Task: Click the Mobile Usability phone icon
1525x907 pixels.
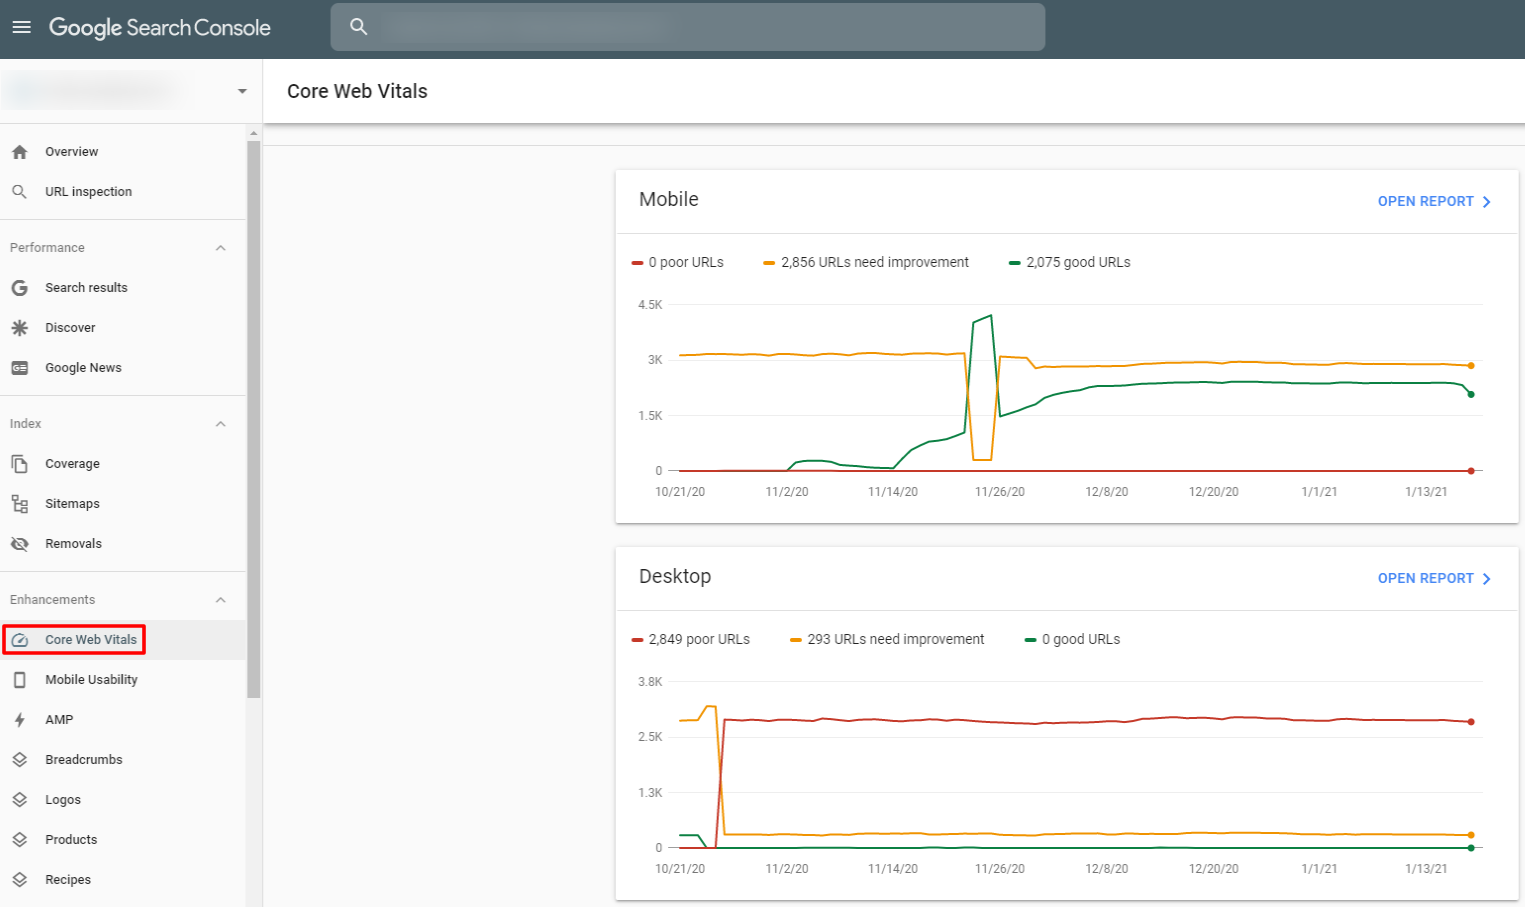Action: point(19,680)
